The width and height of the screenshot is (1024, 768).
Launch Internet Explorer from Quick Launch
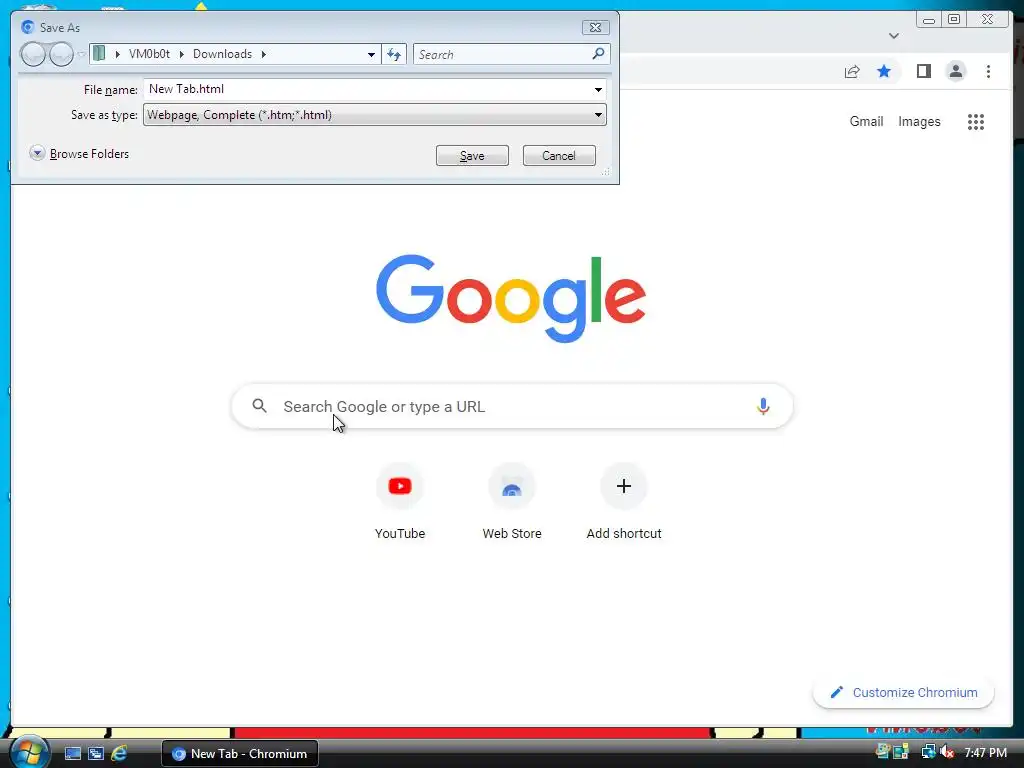[x=119, y=754]
